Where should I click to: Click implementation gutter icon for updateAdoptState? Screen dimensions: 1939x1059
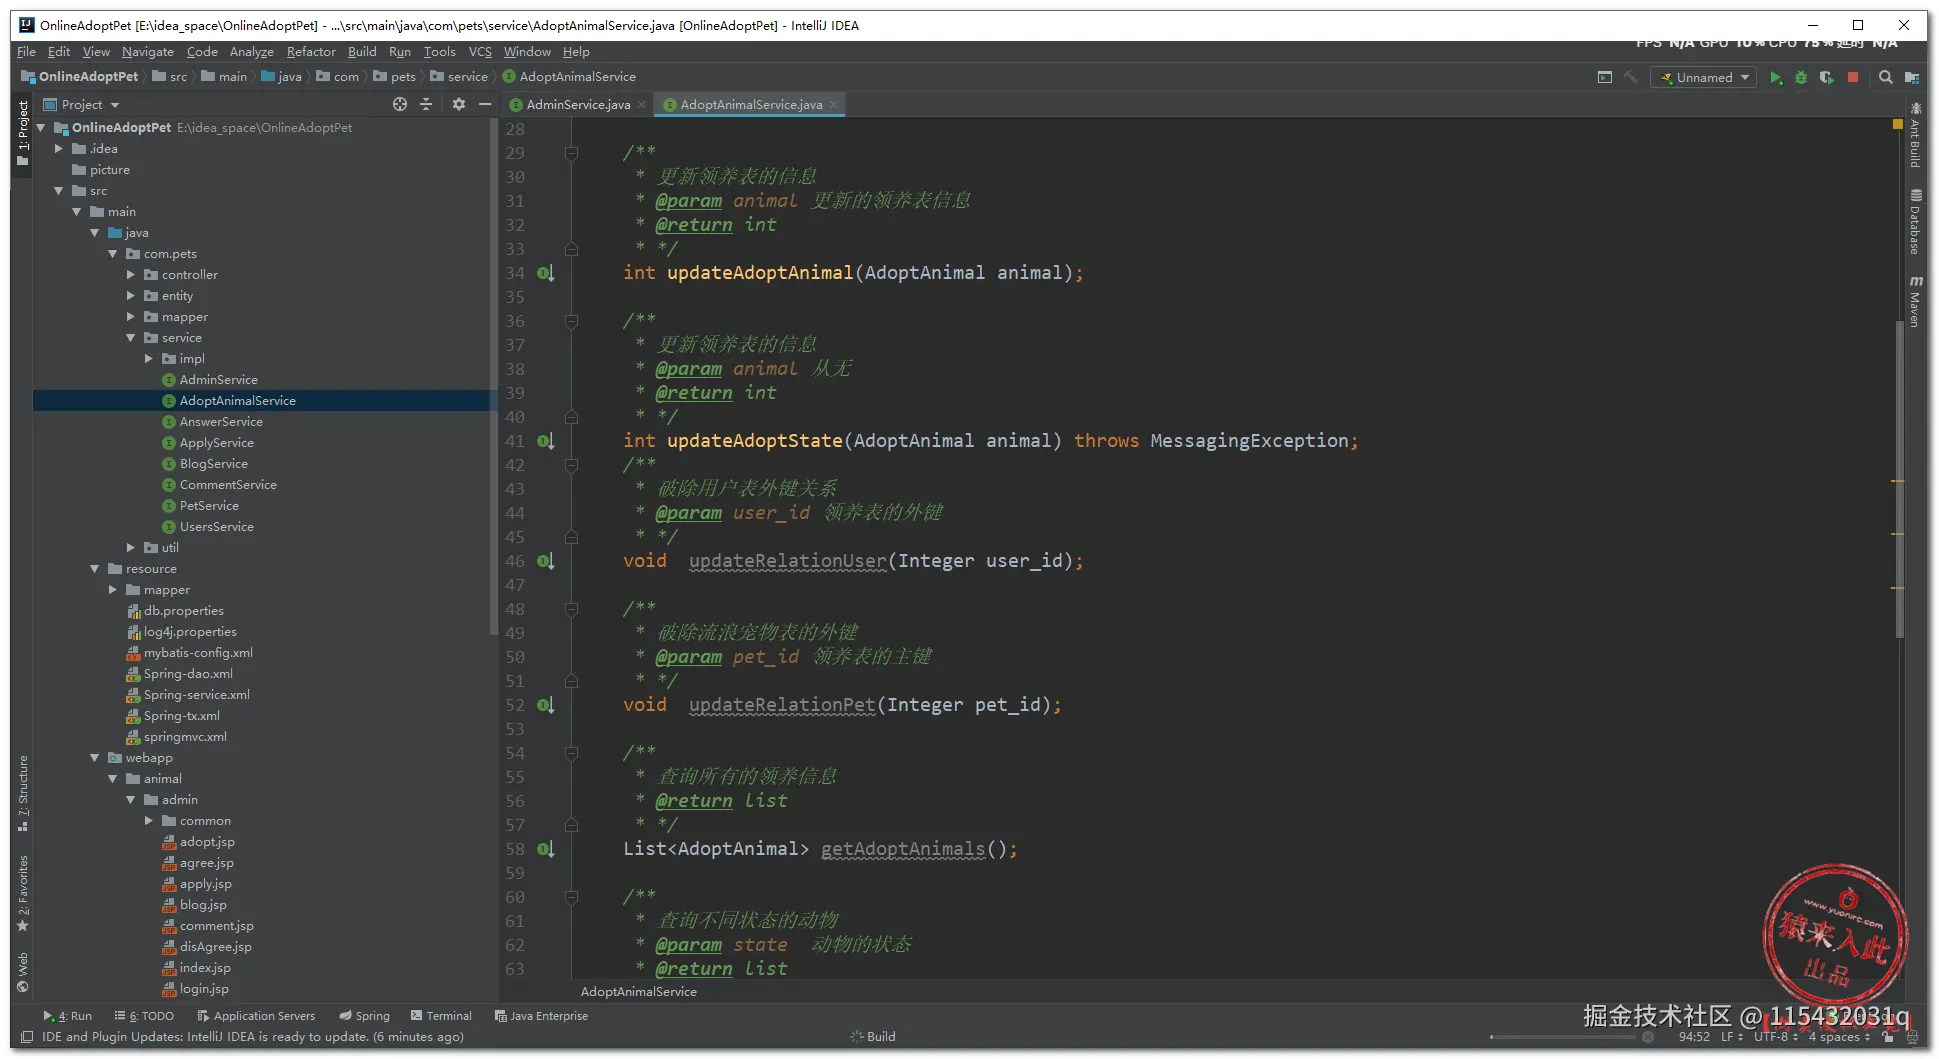tap(545, 441)
